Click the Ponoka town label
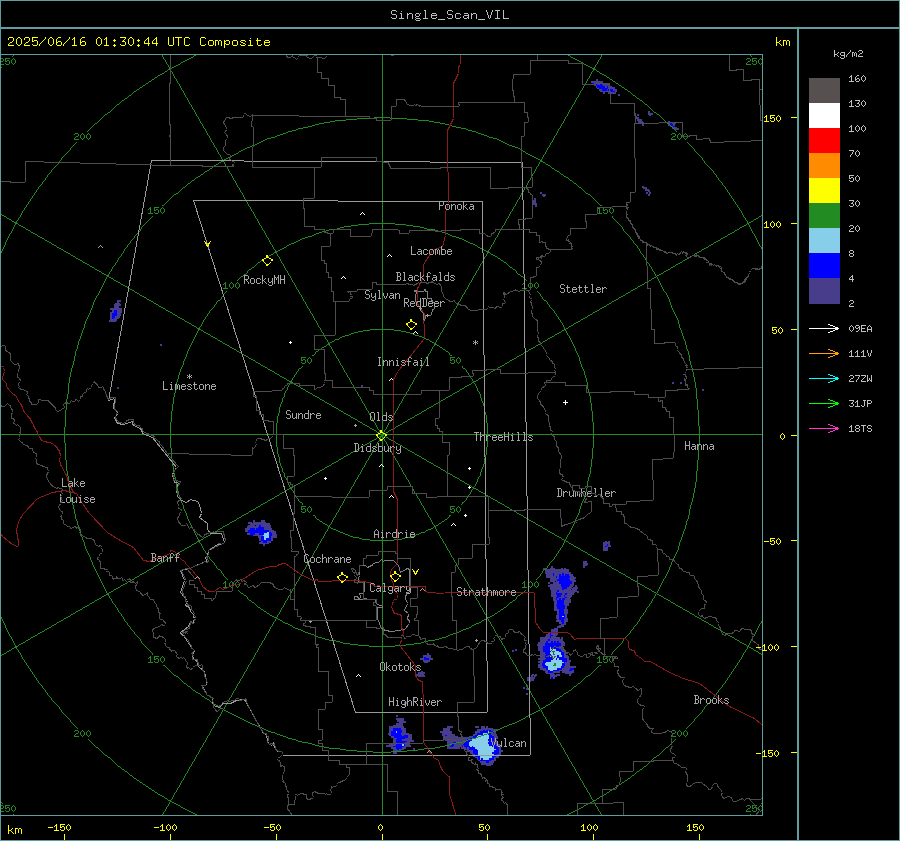The height and width of the screenshot is (841, 900). coord(456,206)
